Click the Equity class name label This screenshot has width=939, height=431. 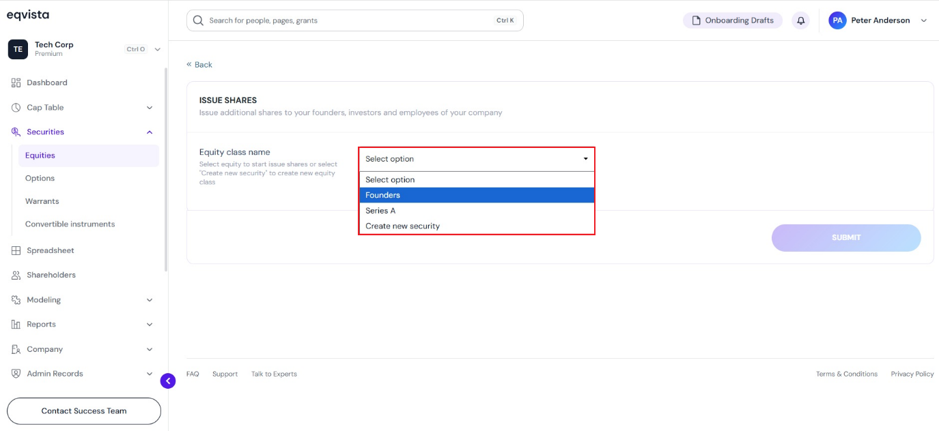(x=235, y=153)
